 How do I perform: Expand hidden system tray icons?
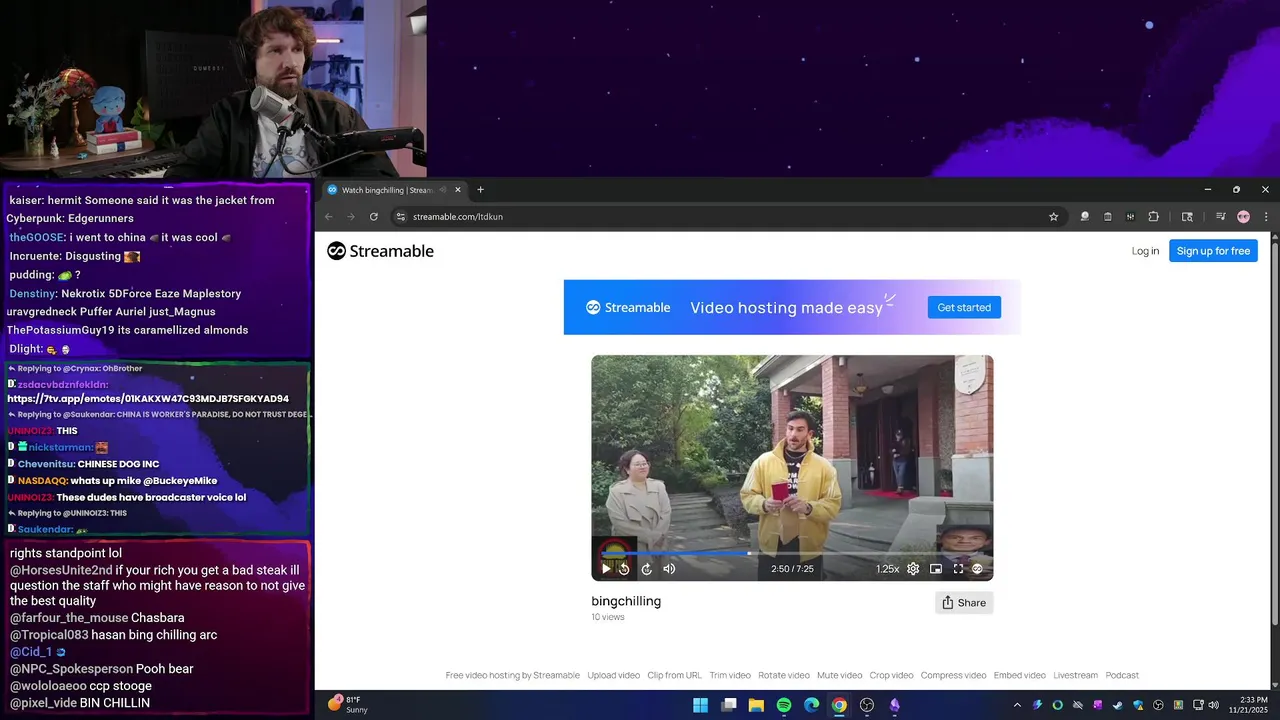coord(1017,705)
